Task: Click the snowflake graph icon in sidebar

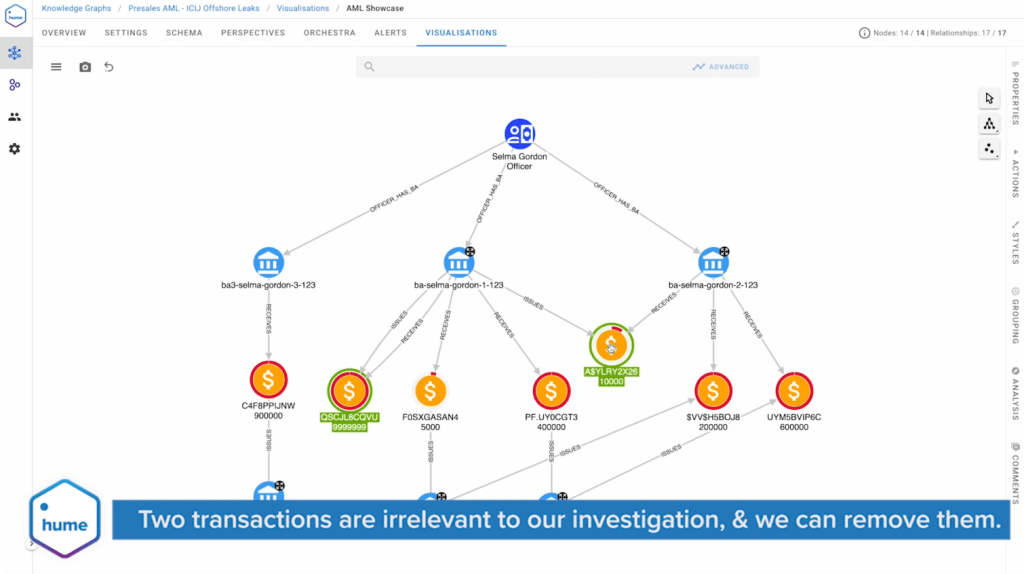Action: point(14,53)
